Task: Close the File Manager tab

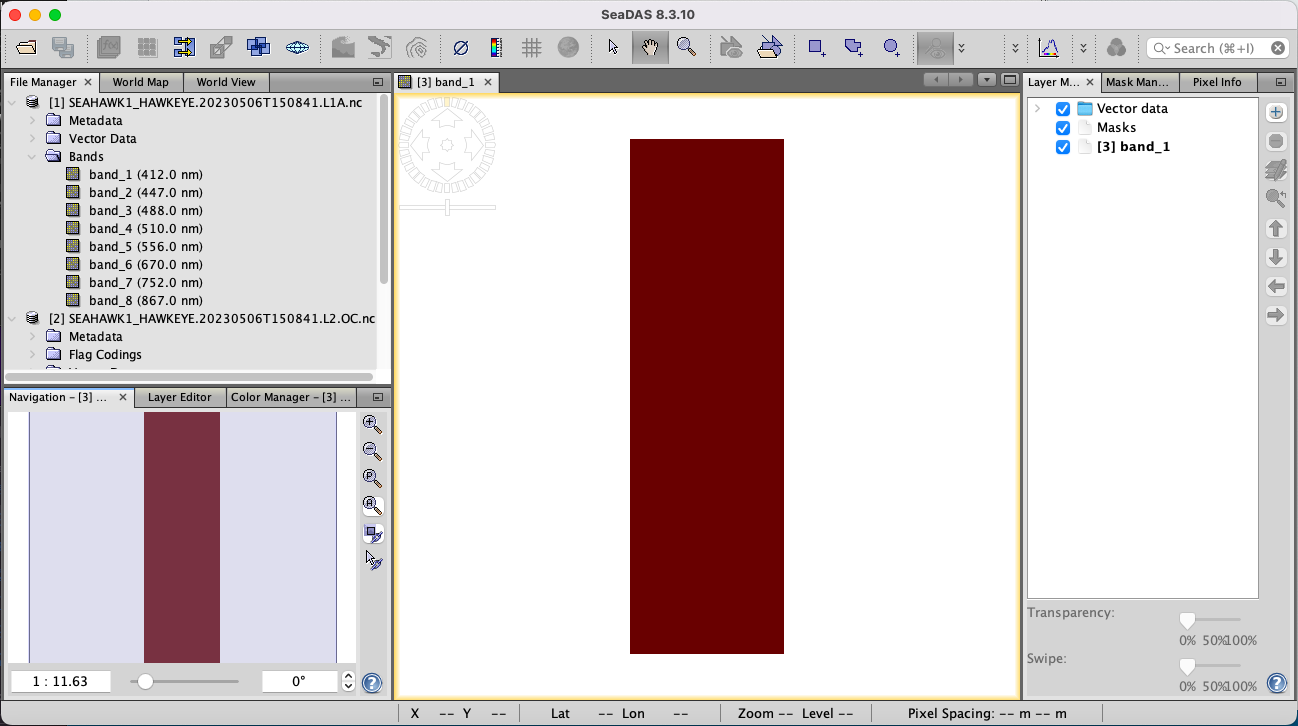Action: (x=88, y=82)
